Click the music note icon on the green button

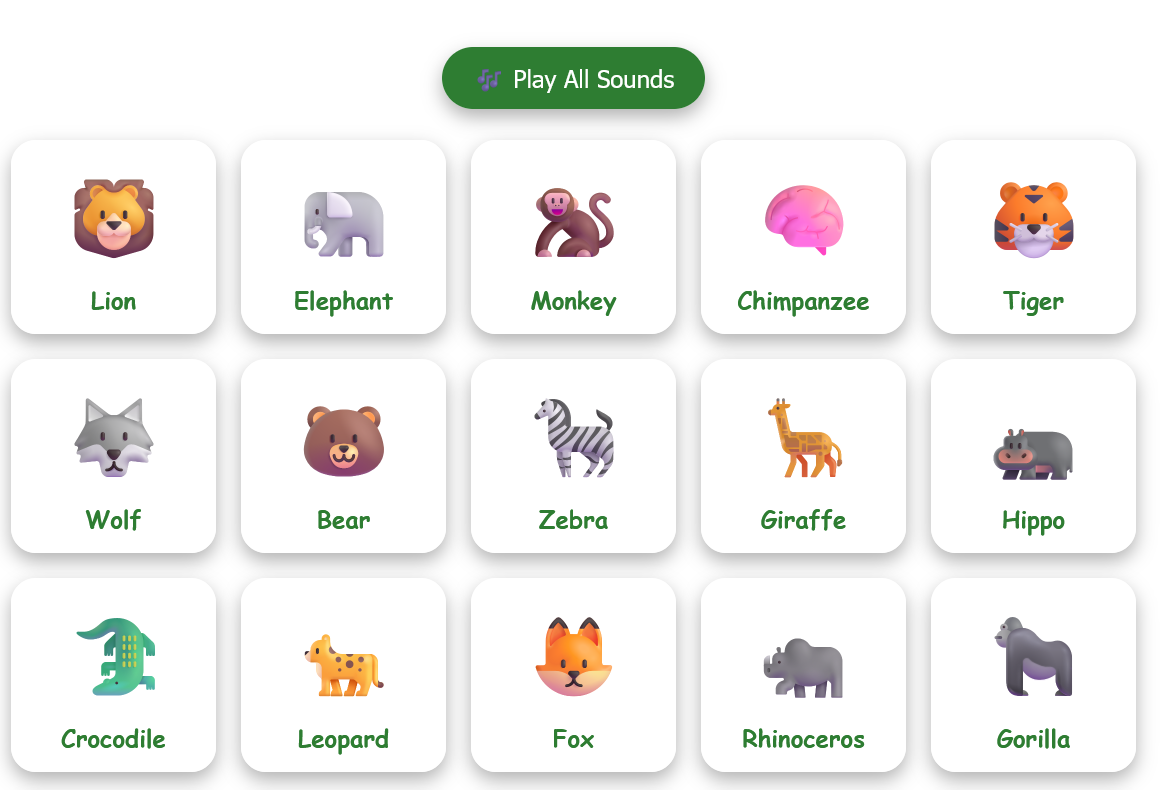click(x=489, y=77)
